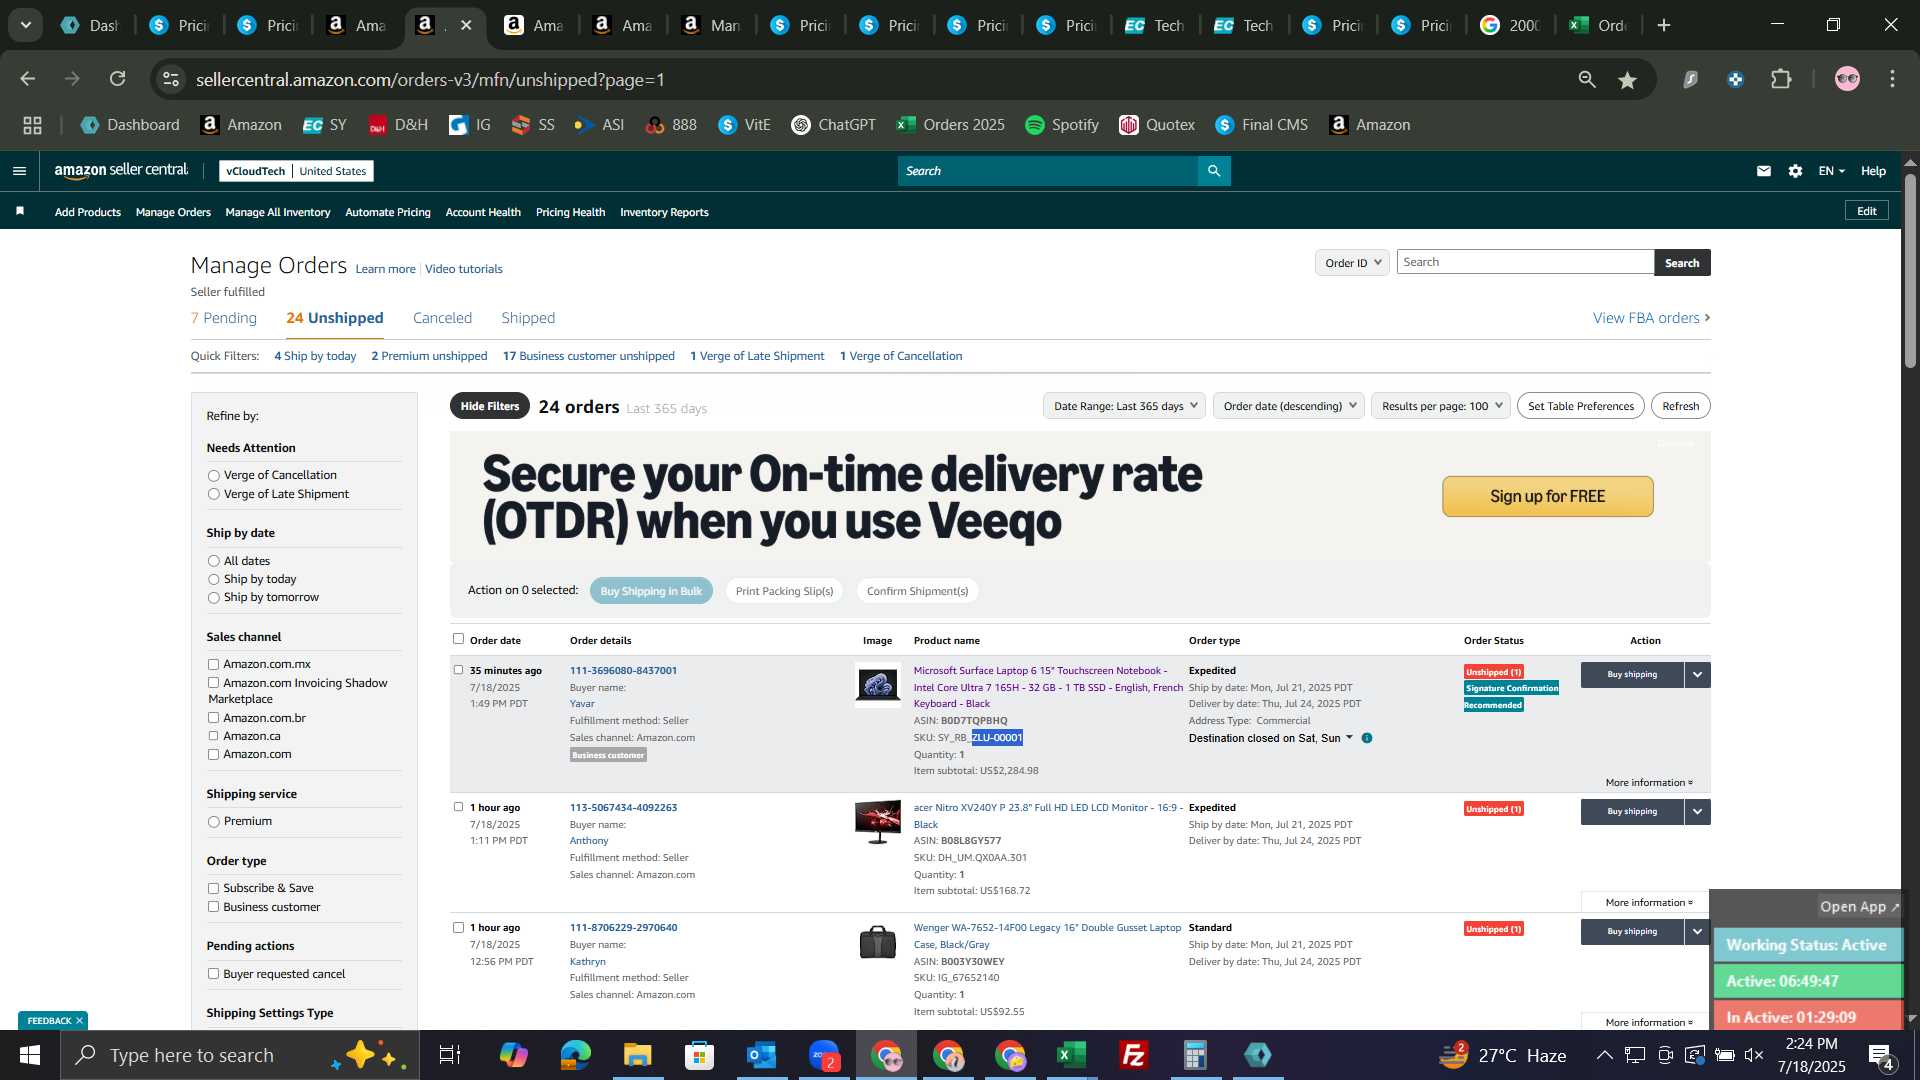Open the Order ID search type dropdown
The height and width of the screenshot is (1080, 1920).
1352,263
